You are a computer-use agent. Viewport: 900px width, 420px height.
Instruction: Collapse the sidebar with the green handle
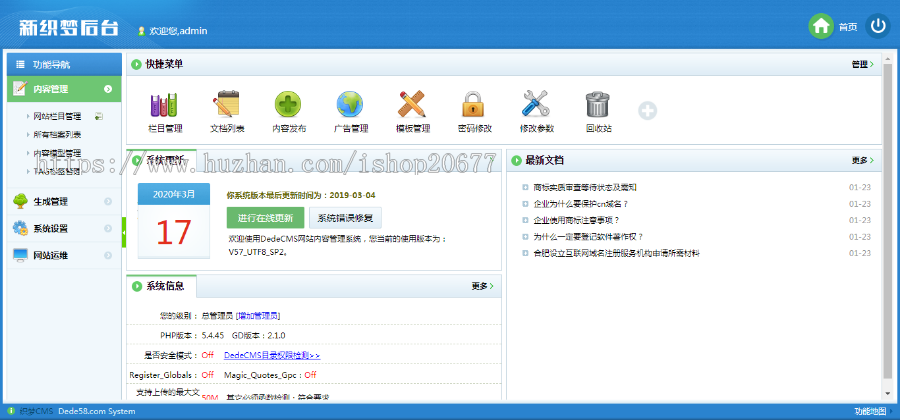click(124, 232)
